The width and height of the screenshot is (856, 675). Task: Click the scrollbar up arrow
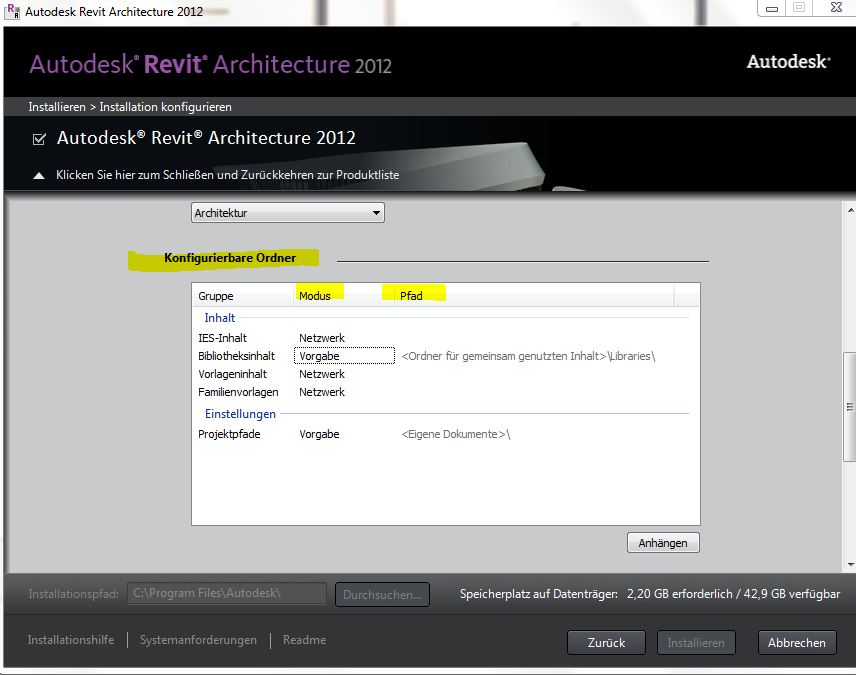click(850, 210)
